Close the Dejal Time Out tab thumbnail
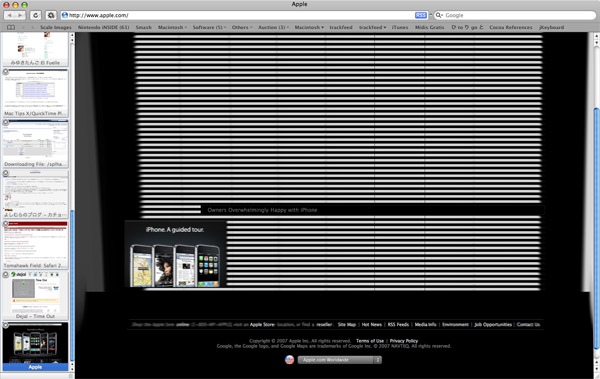This screenshot has width=600, height=379. coord(6,274)
